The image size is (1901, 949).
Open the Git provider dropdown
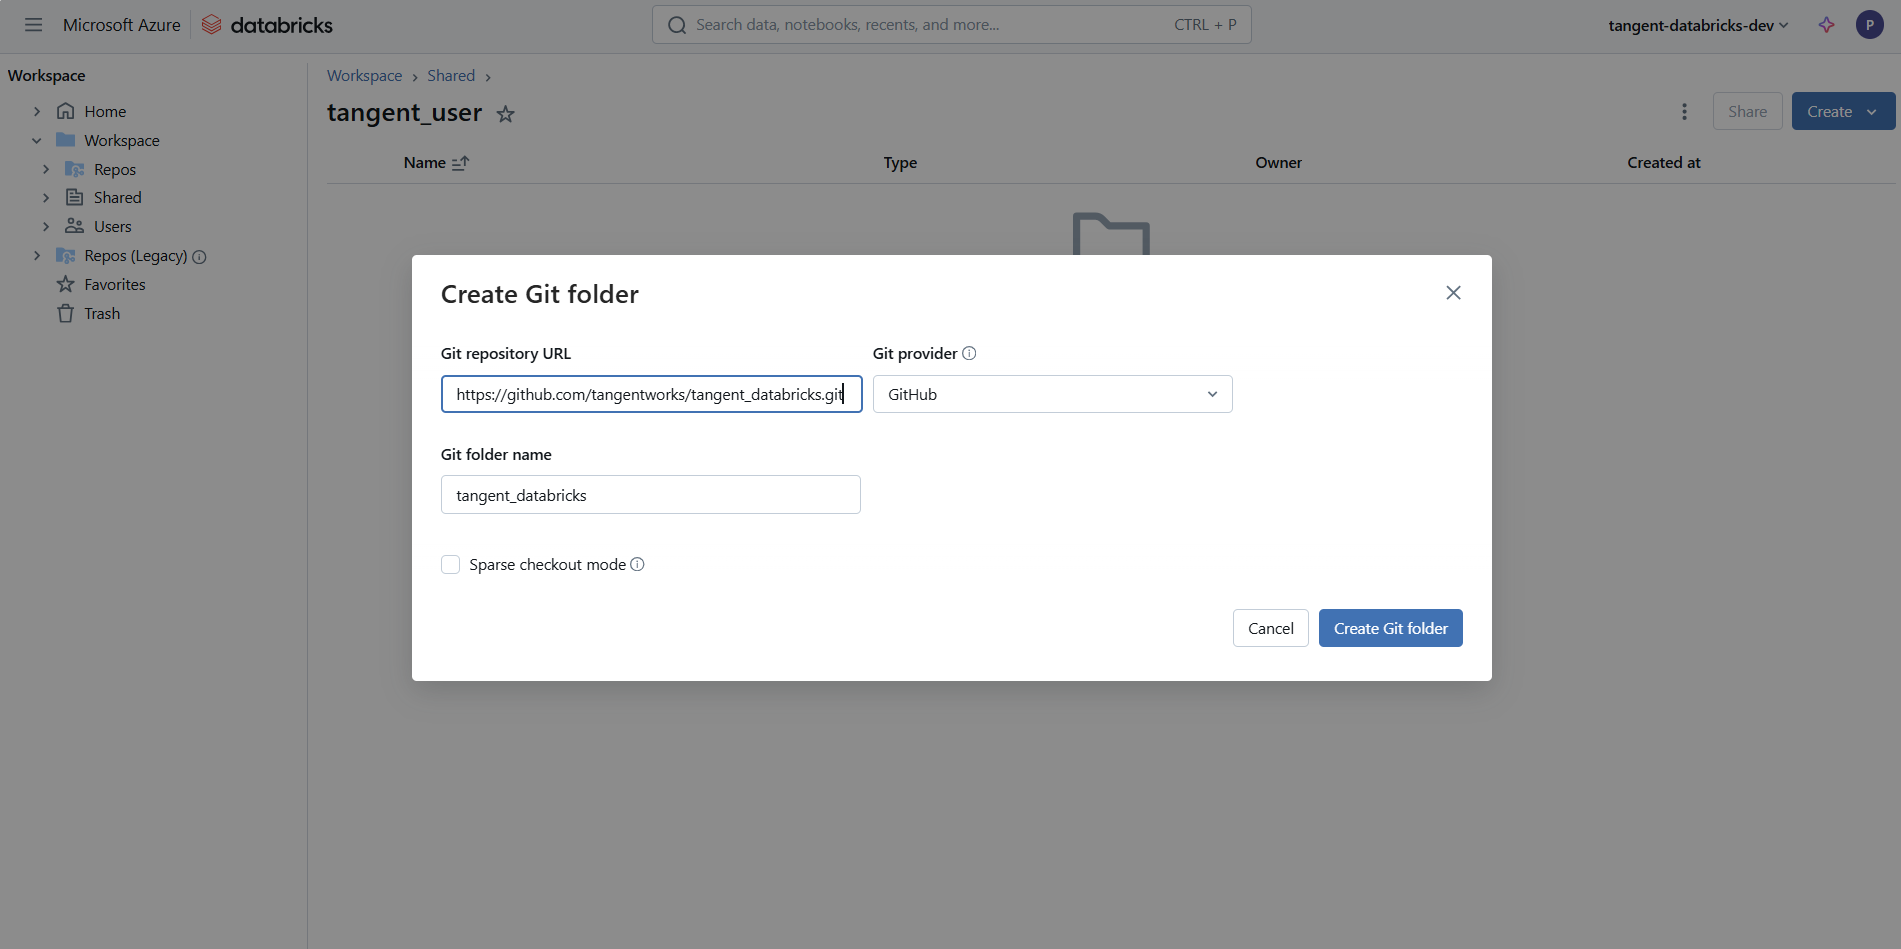tap(1052, 394)
